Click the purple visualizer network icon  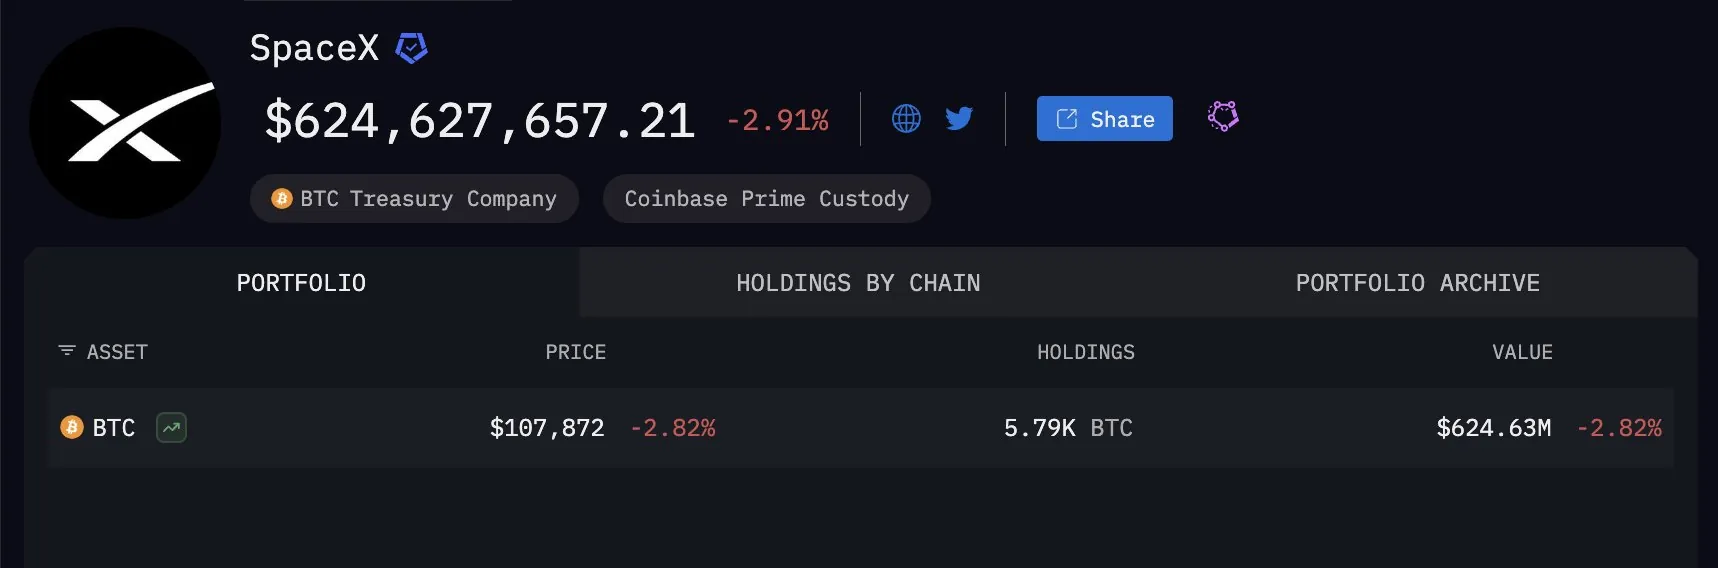pyautogui.click(x=1223, y=116)
